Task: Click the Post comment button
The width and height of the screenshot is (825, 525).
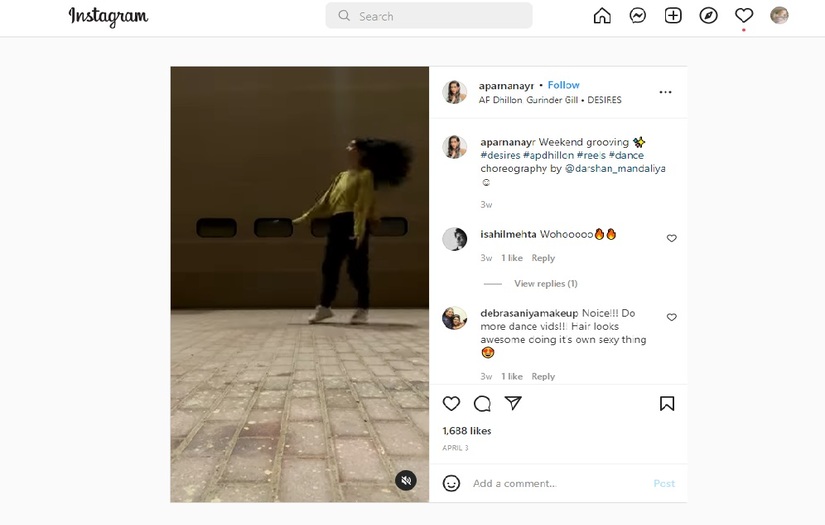Action: click(664, 483)
